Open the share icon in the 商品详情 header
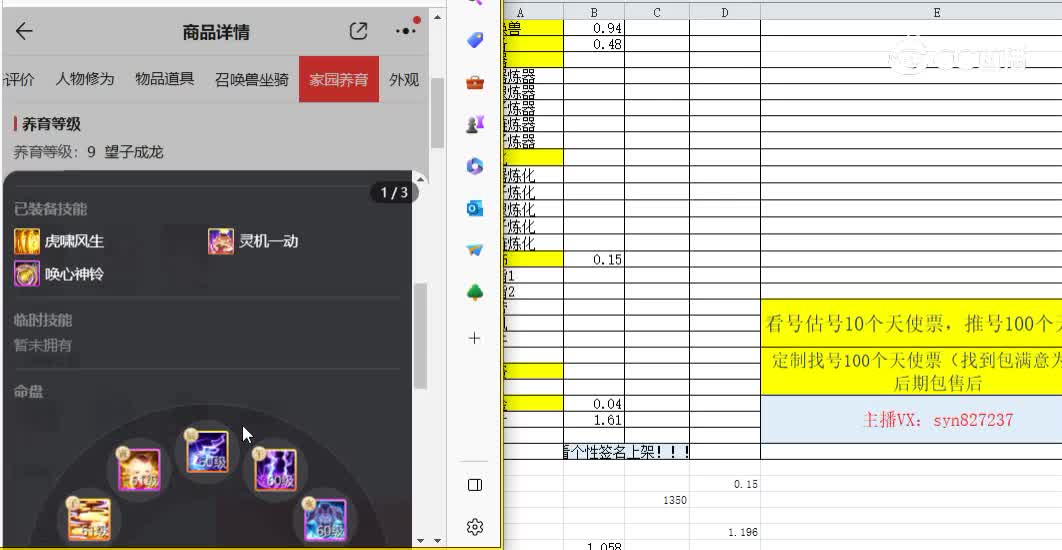 tap(358, 31)
